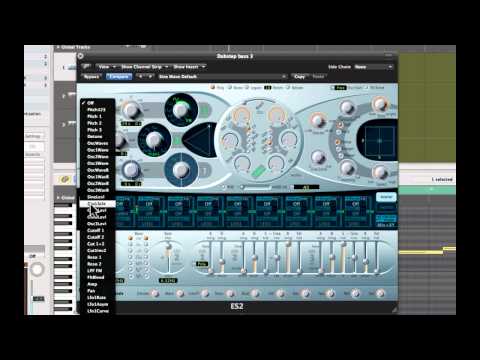Click the next preset arrow

[x=150, y=77]
